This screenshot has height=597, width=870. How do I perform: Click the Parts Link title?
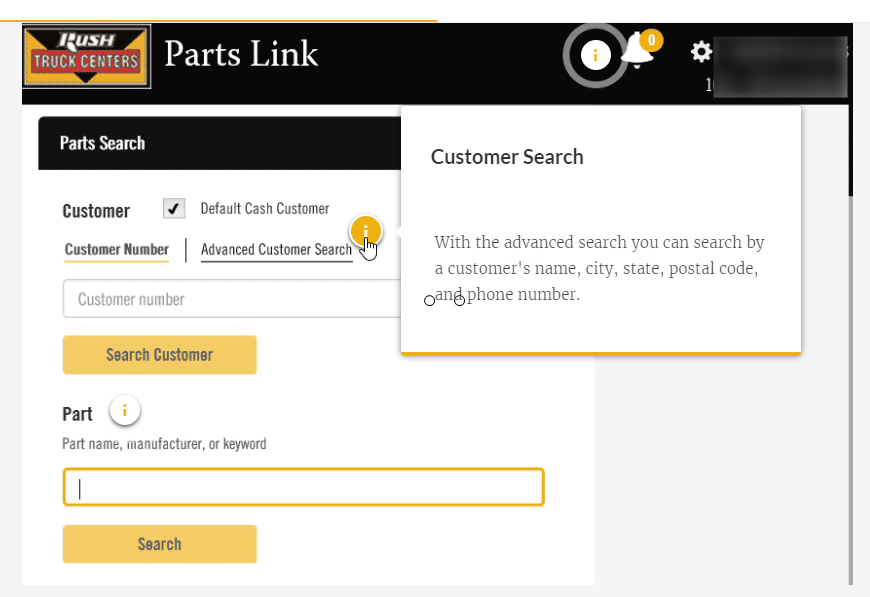coord(241,54)
